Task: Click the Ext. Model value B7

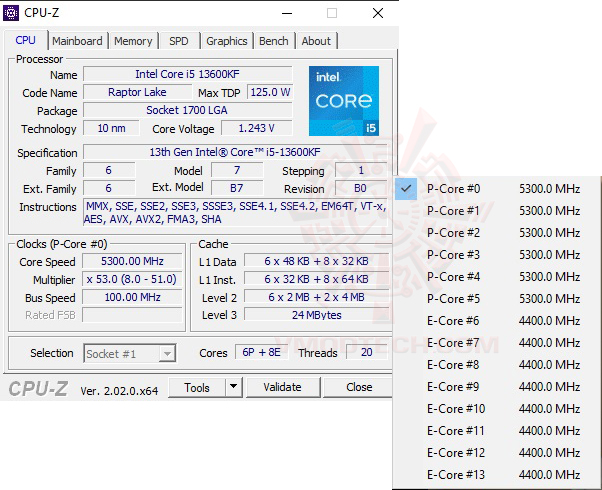Action: (x=237, y=188)
